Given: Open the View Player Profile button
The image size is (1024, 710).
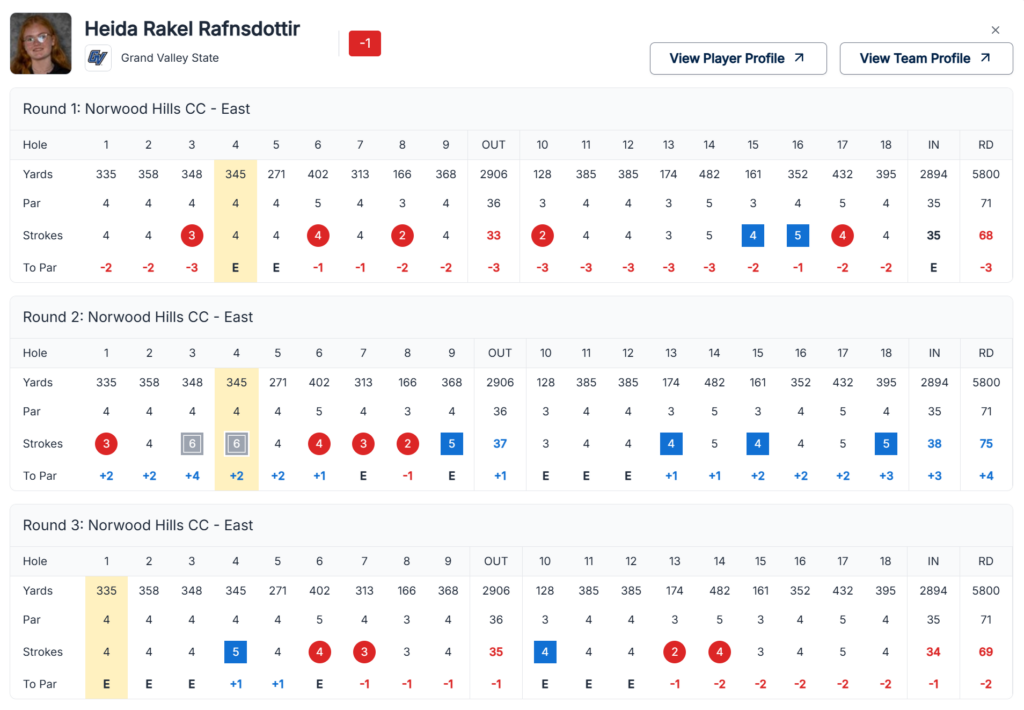Looking at the screenshot, I should pyautogui.click(x=738, y=58).
